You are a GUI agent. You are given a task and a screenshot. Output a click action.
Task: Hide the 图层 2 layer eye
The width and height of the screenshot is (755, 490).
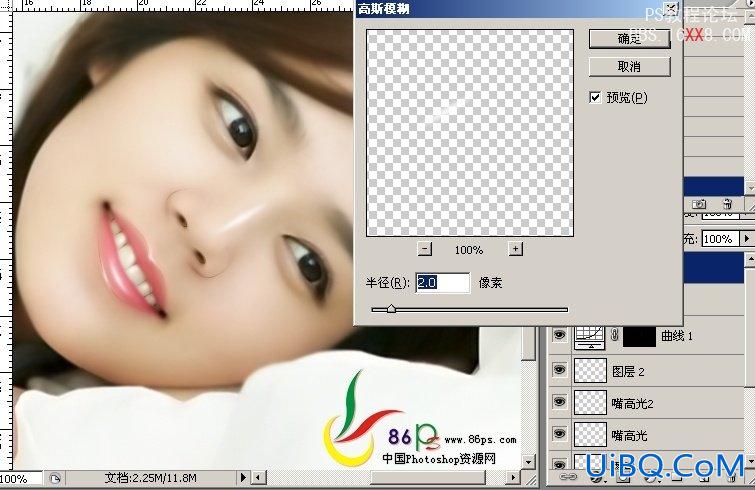(559, 370)
